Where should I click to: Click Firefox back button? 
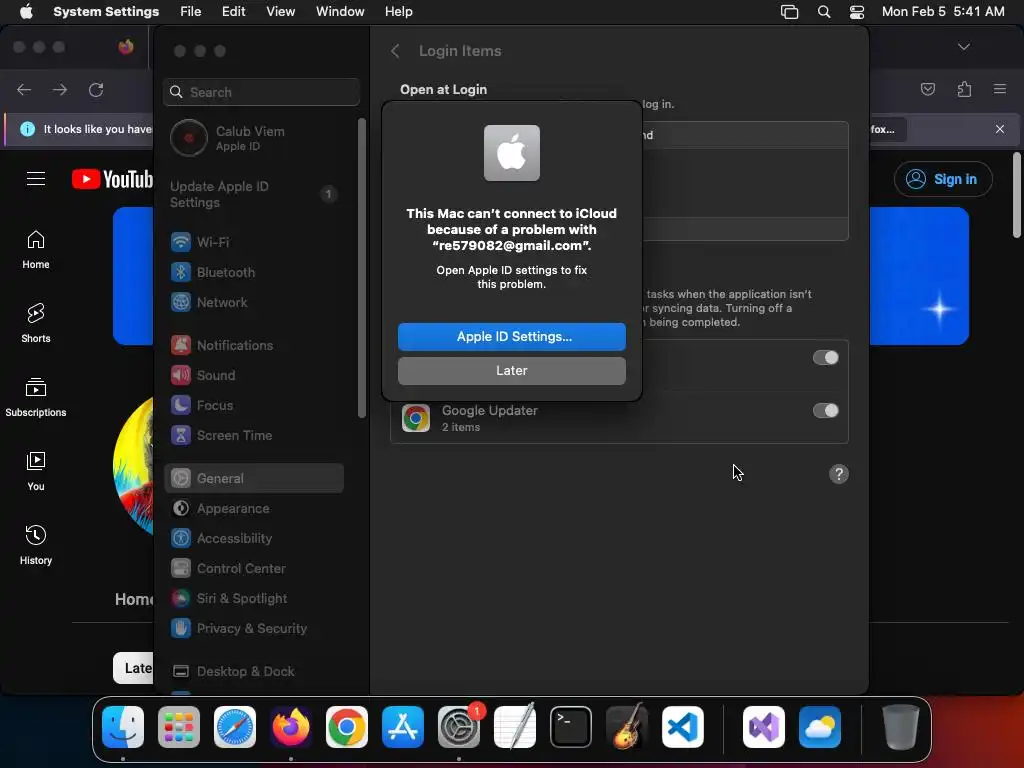click(x=24, y=89)
